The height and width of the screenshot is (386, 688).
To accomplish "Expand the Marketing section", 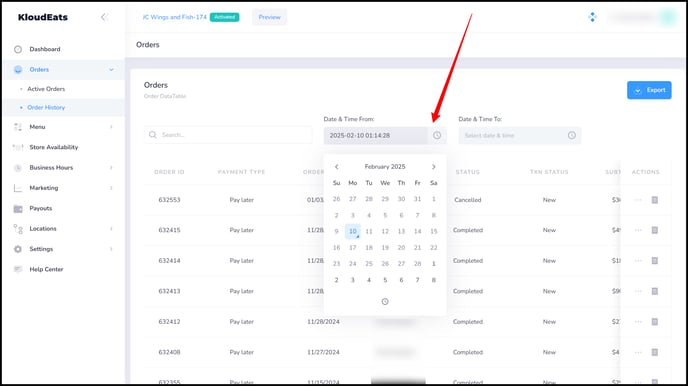I will (111, 188).
